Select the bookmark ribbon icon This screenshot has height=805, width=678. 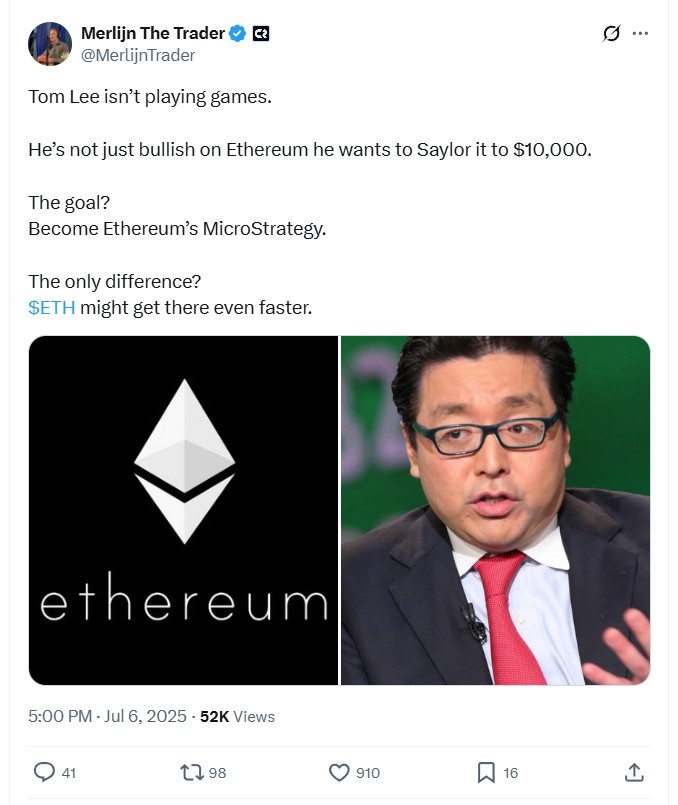(x=487, y=772)
